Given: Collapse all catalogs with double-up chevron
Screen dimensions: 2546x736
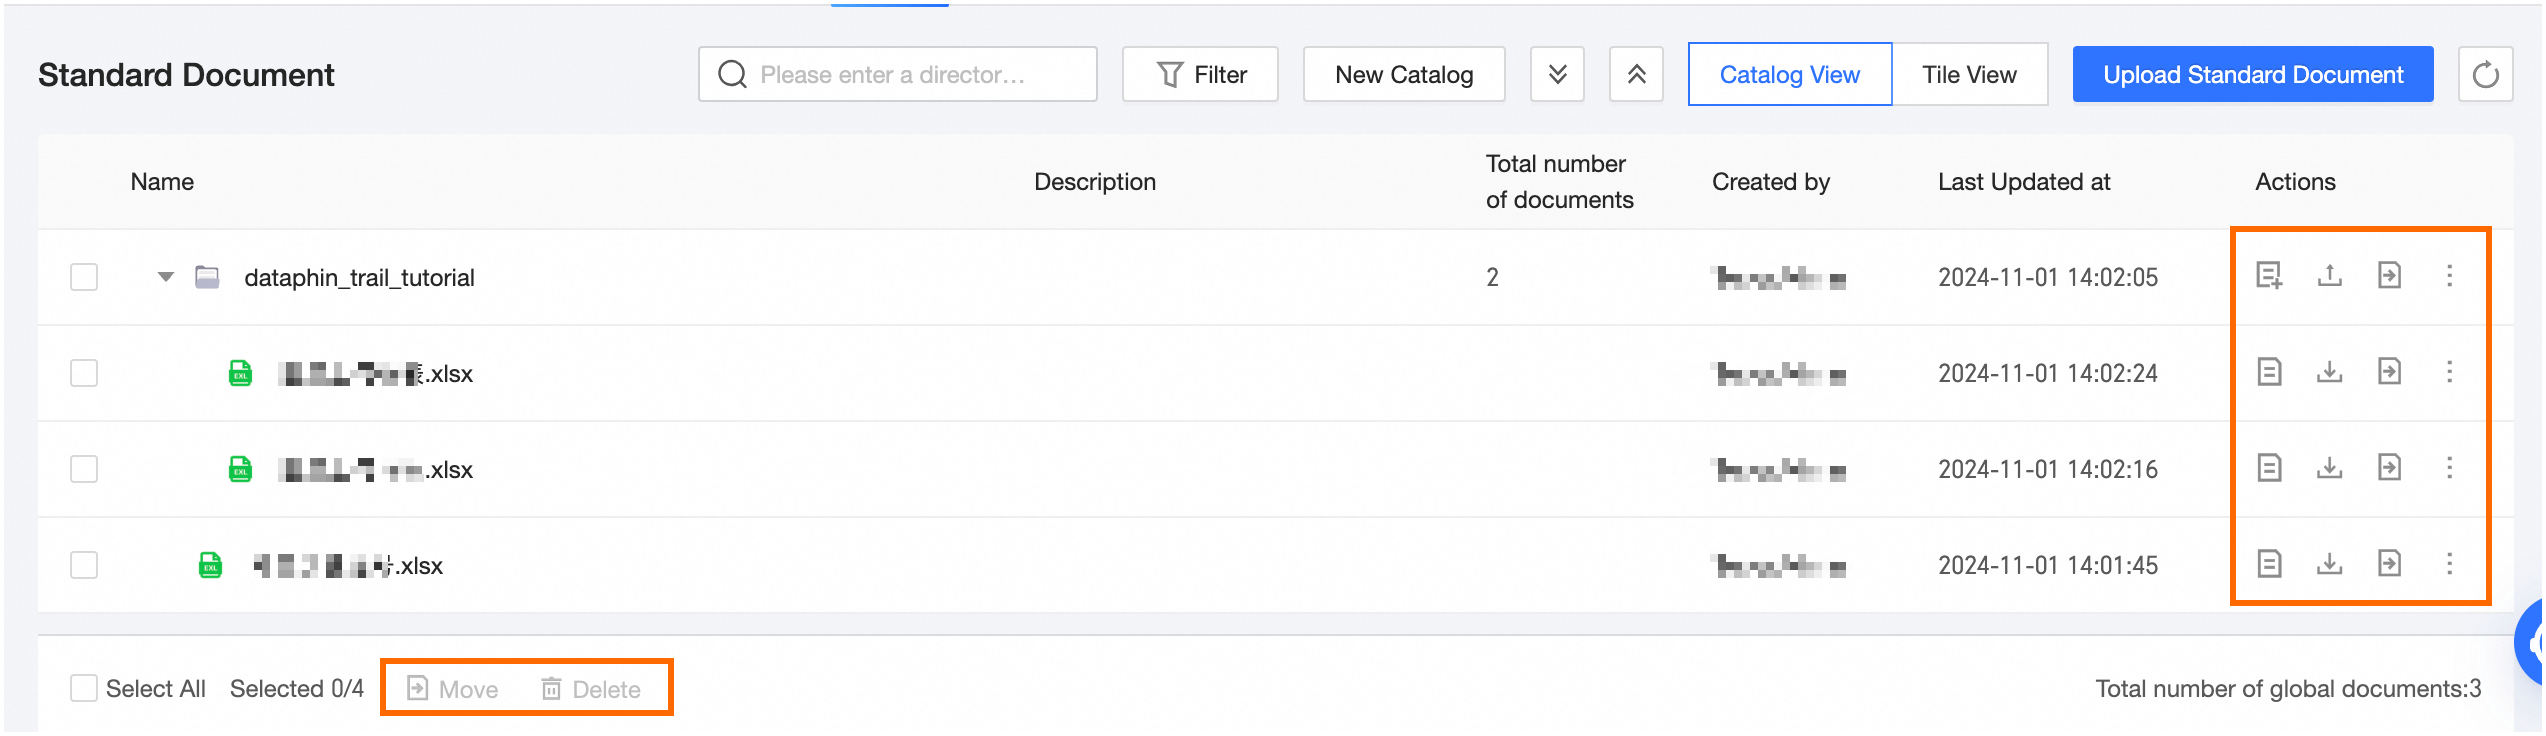Looking at the screenshot, I should [1636, 75].
